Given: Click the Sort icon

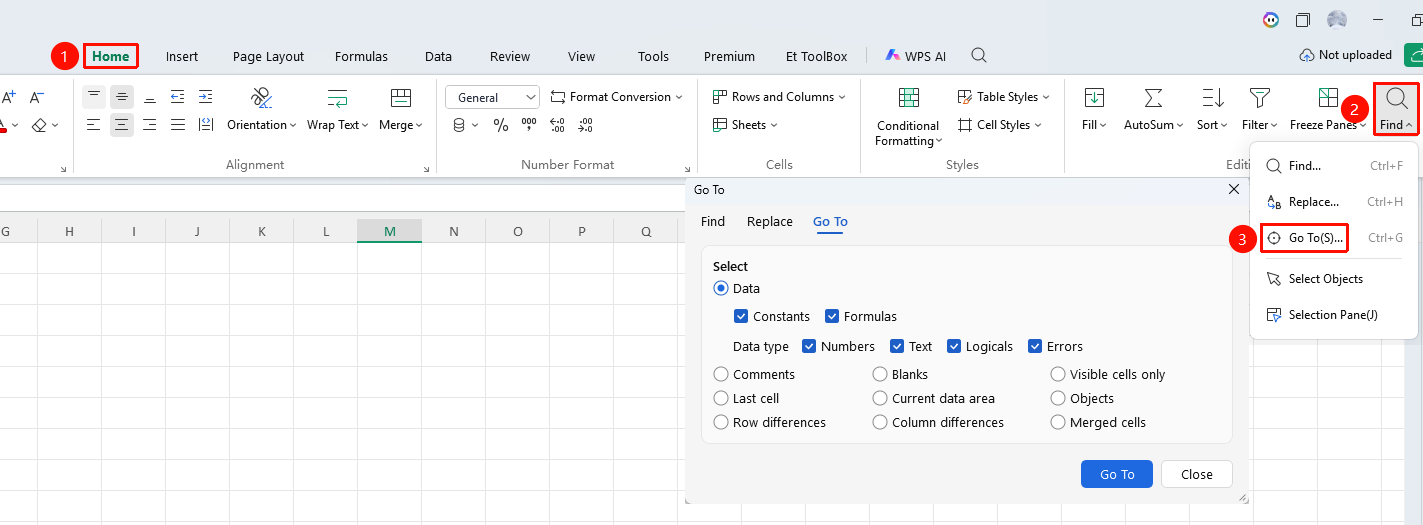Looking at the screenshot, I should click(1213, 98).
